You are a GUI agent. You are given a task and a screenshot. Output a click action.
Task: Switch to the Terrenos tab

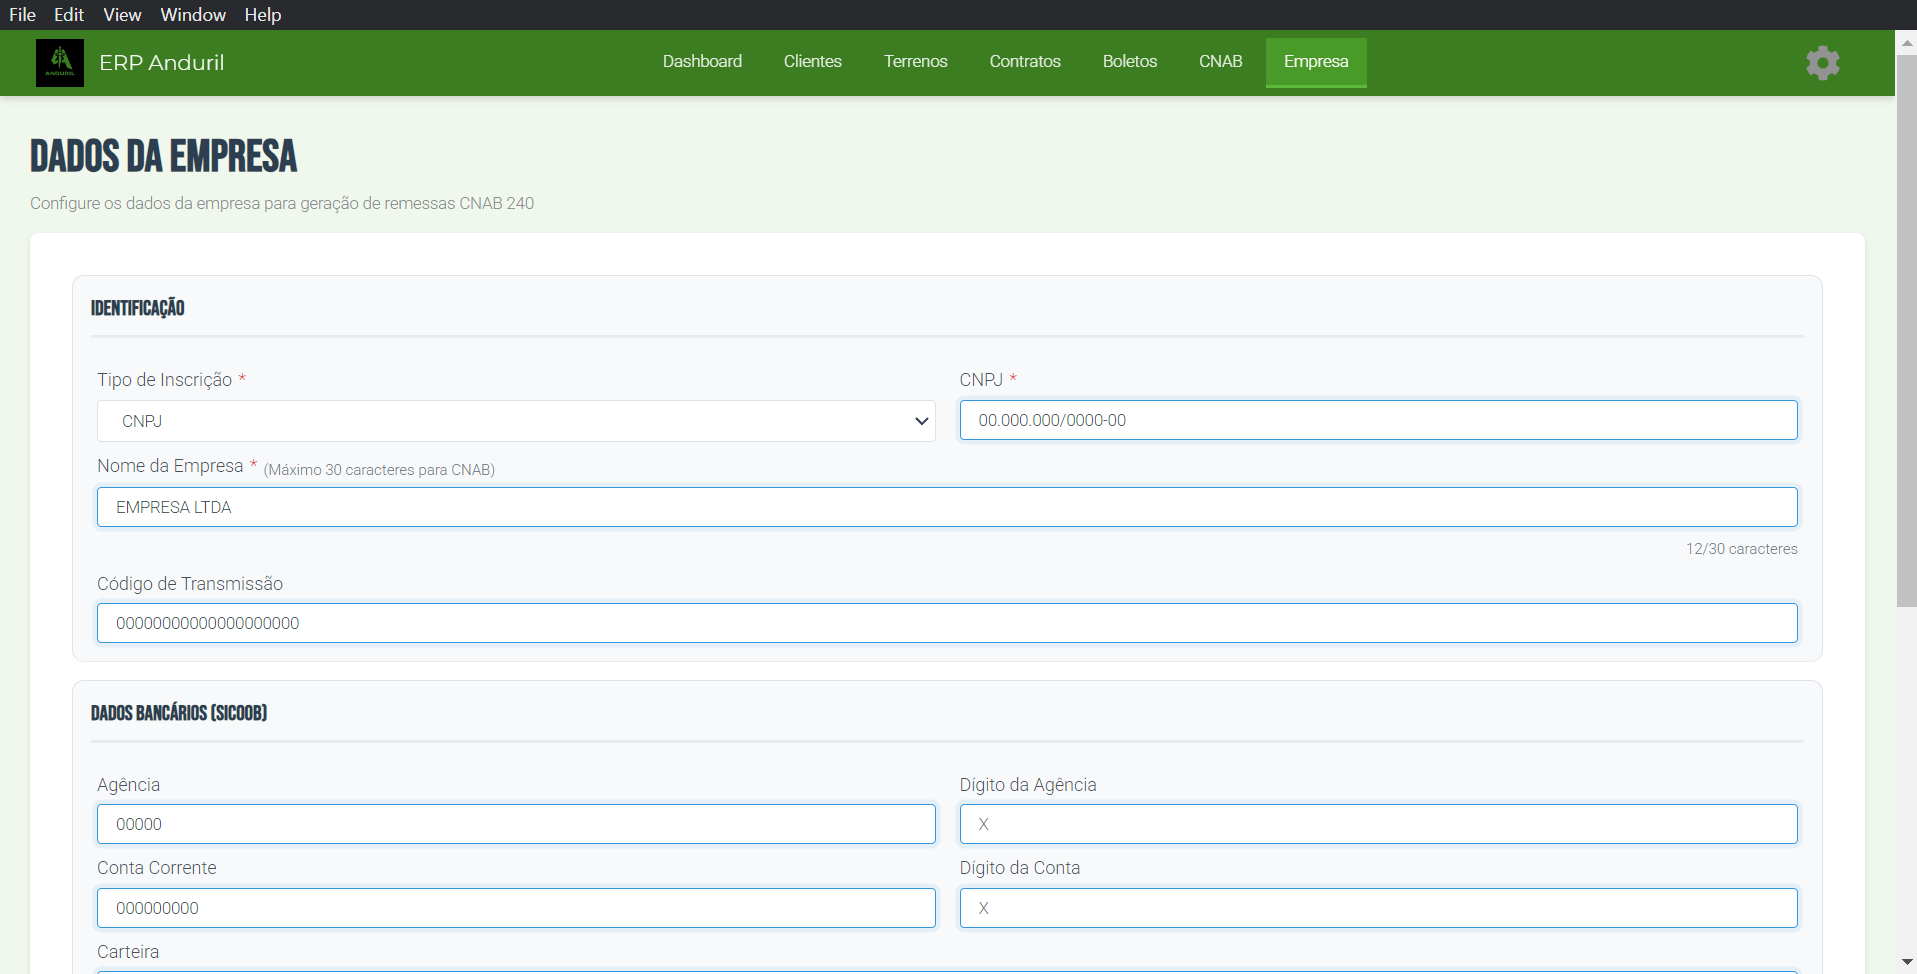click(x=915, y=62)
